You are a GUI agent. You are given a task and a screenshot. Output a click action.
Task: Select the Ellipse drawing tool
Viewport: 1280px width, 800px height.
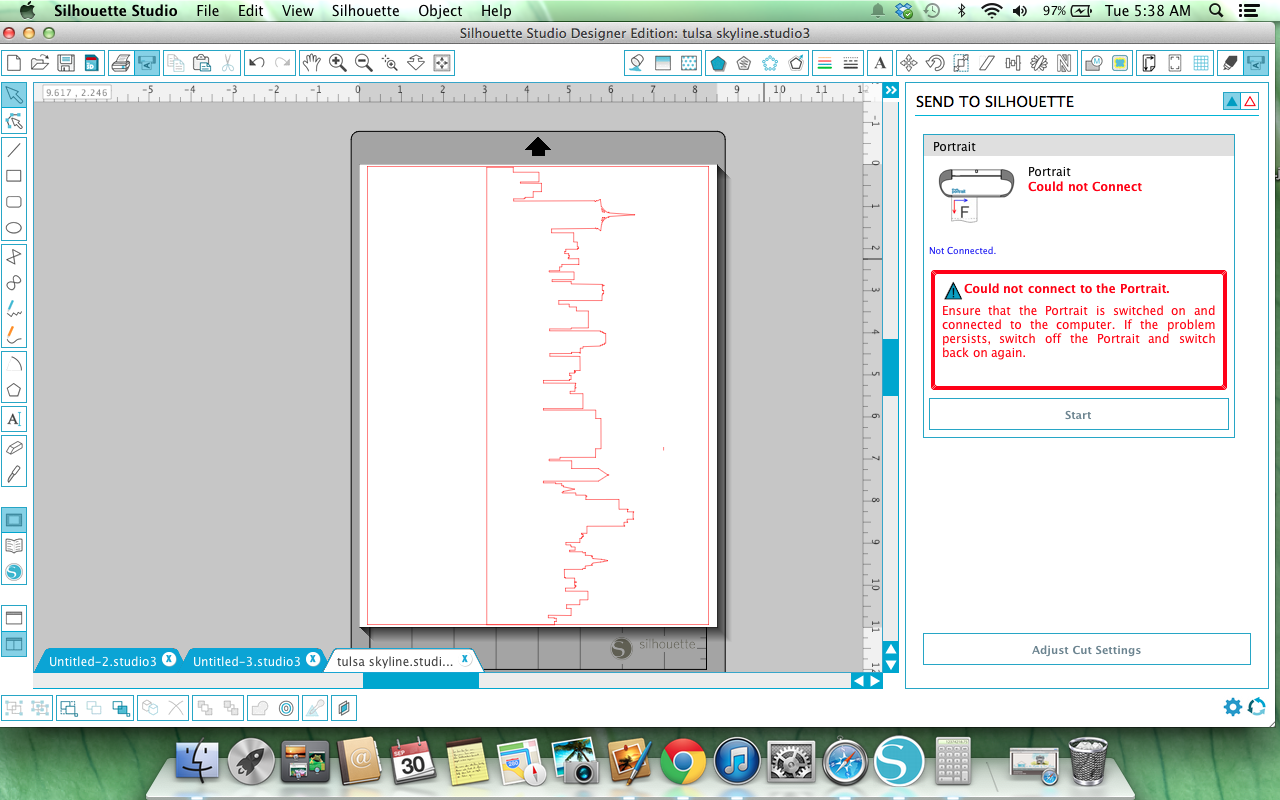point(14,228)
